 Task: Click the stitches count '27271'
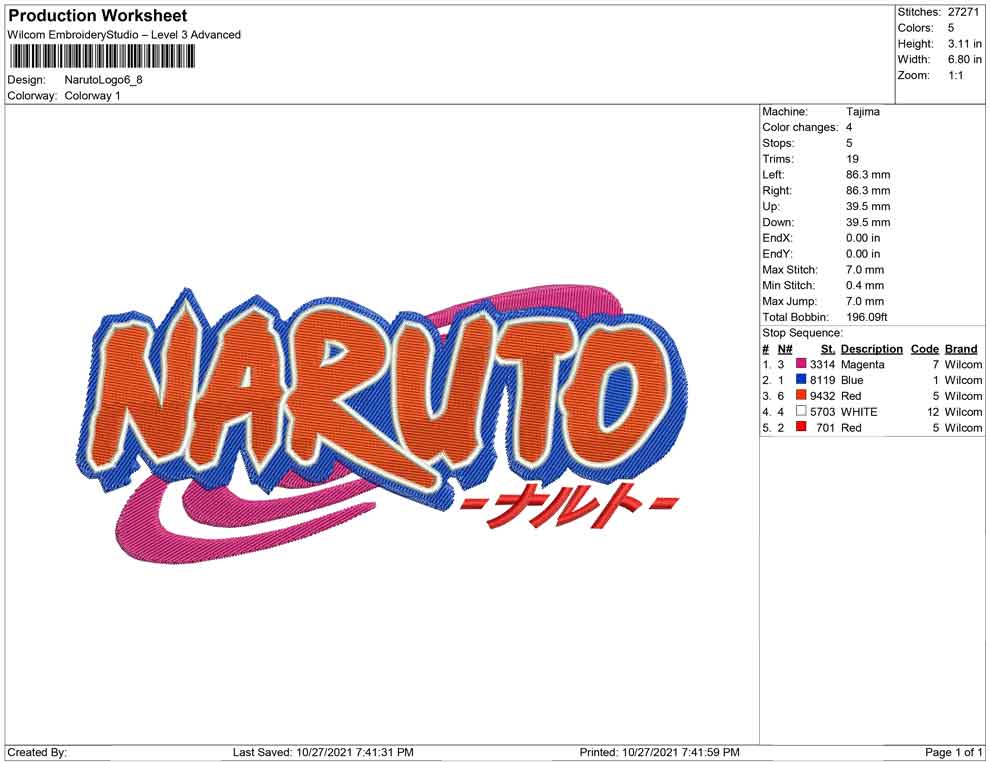963,12
